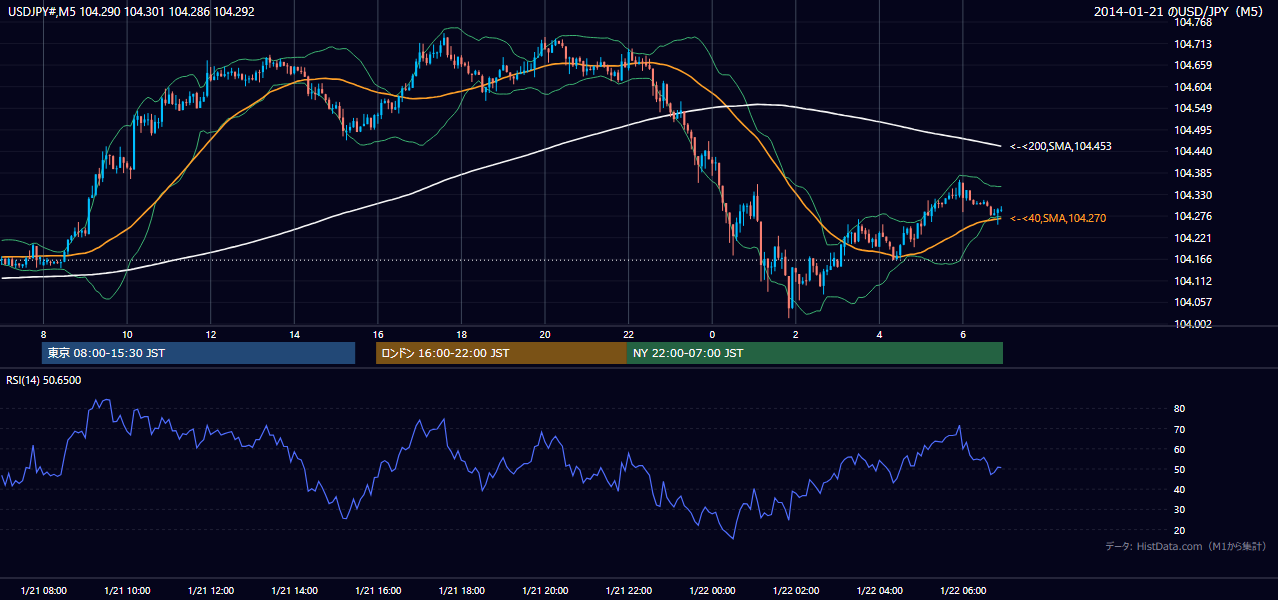
Task: Select the NY 22:00-07:00 JST session bar
Action: [815, 353]
